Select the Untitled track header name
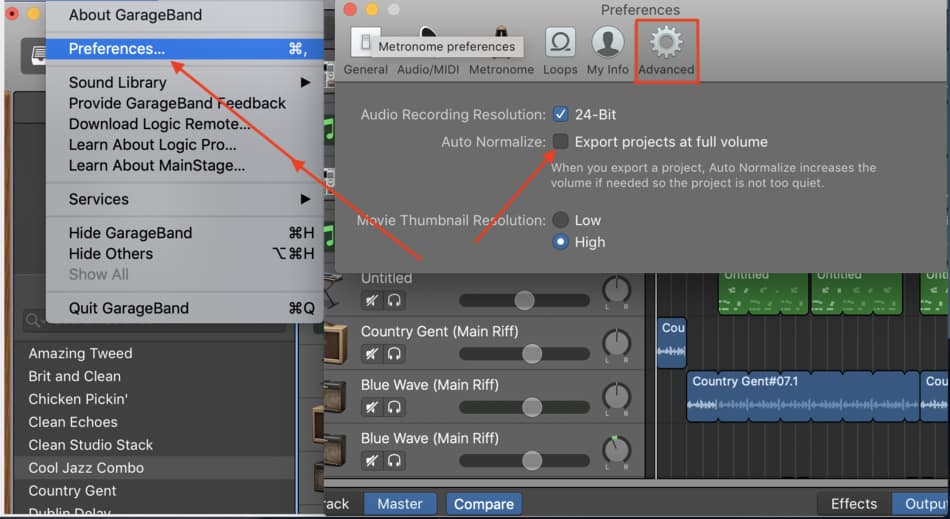Viewport: 950px width, 519px height. pos(387,278)
